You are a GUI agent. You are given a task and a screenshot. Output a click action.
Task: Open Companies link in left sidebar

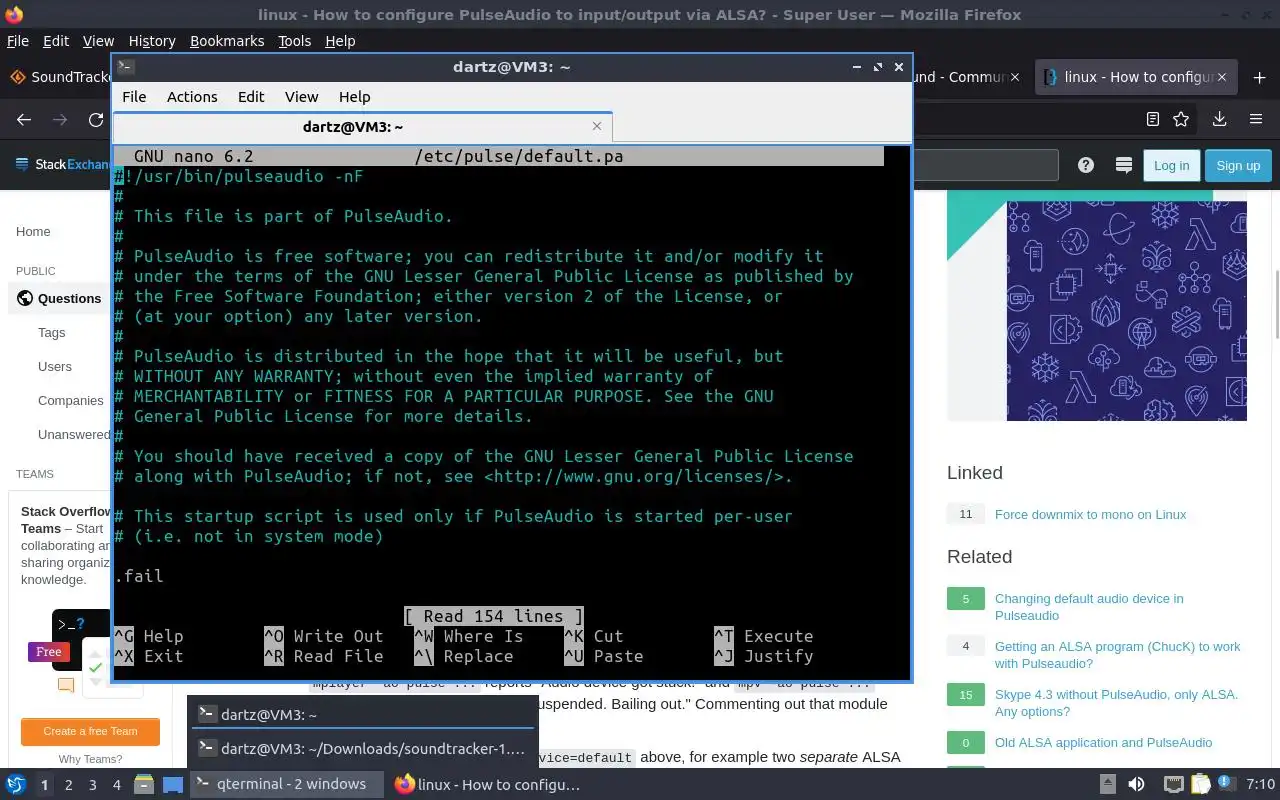pyautogui.click(x=71, y=400)
